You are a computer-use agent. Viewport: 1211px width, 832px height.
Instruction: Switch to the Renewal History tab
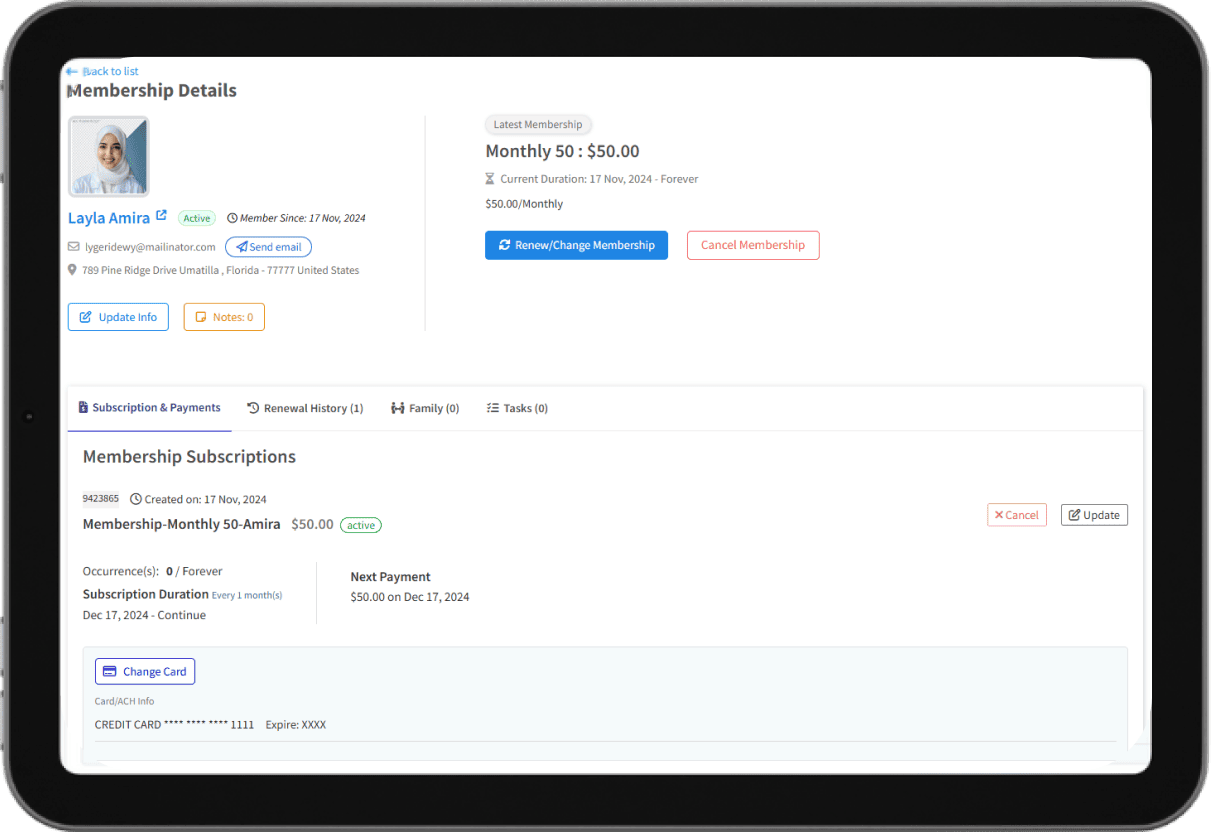(x=305, y=408)
